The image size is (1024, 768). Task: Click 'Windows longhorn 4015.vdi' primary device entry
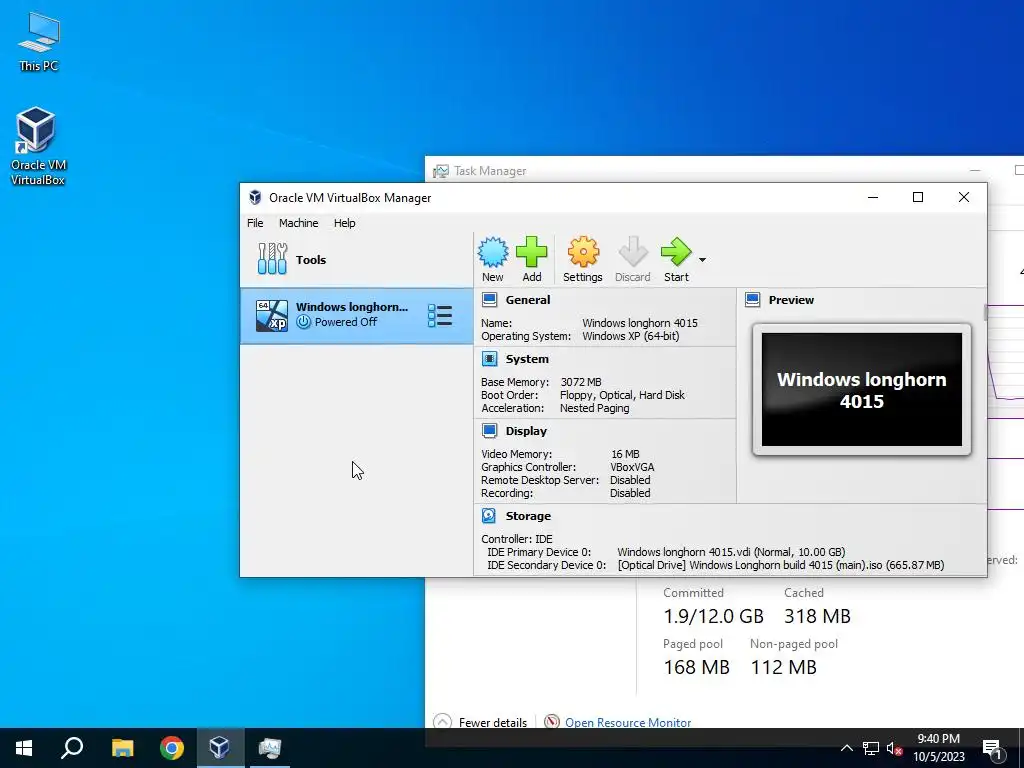tap(731, 551)
